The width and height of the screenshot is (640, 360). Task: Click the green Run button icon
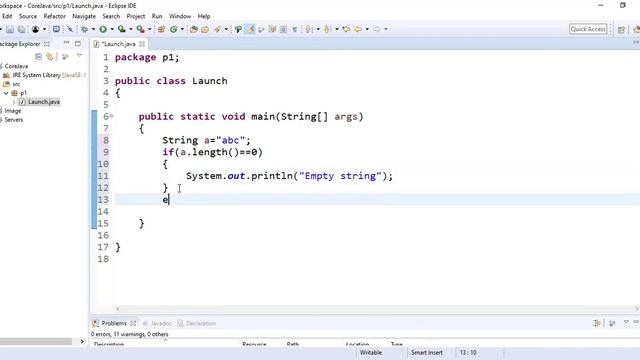103,29
